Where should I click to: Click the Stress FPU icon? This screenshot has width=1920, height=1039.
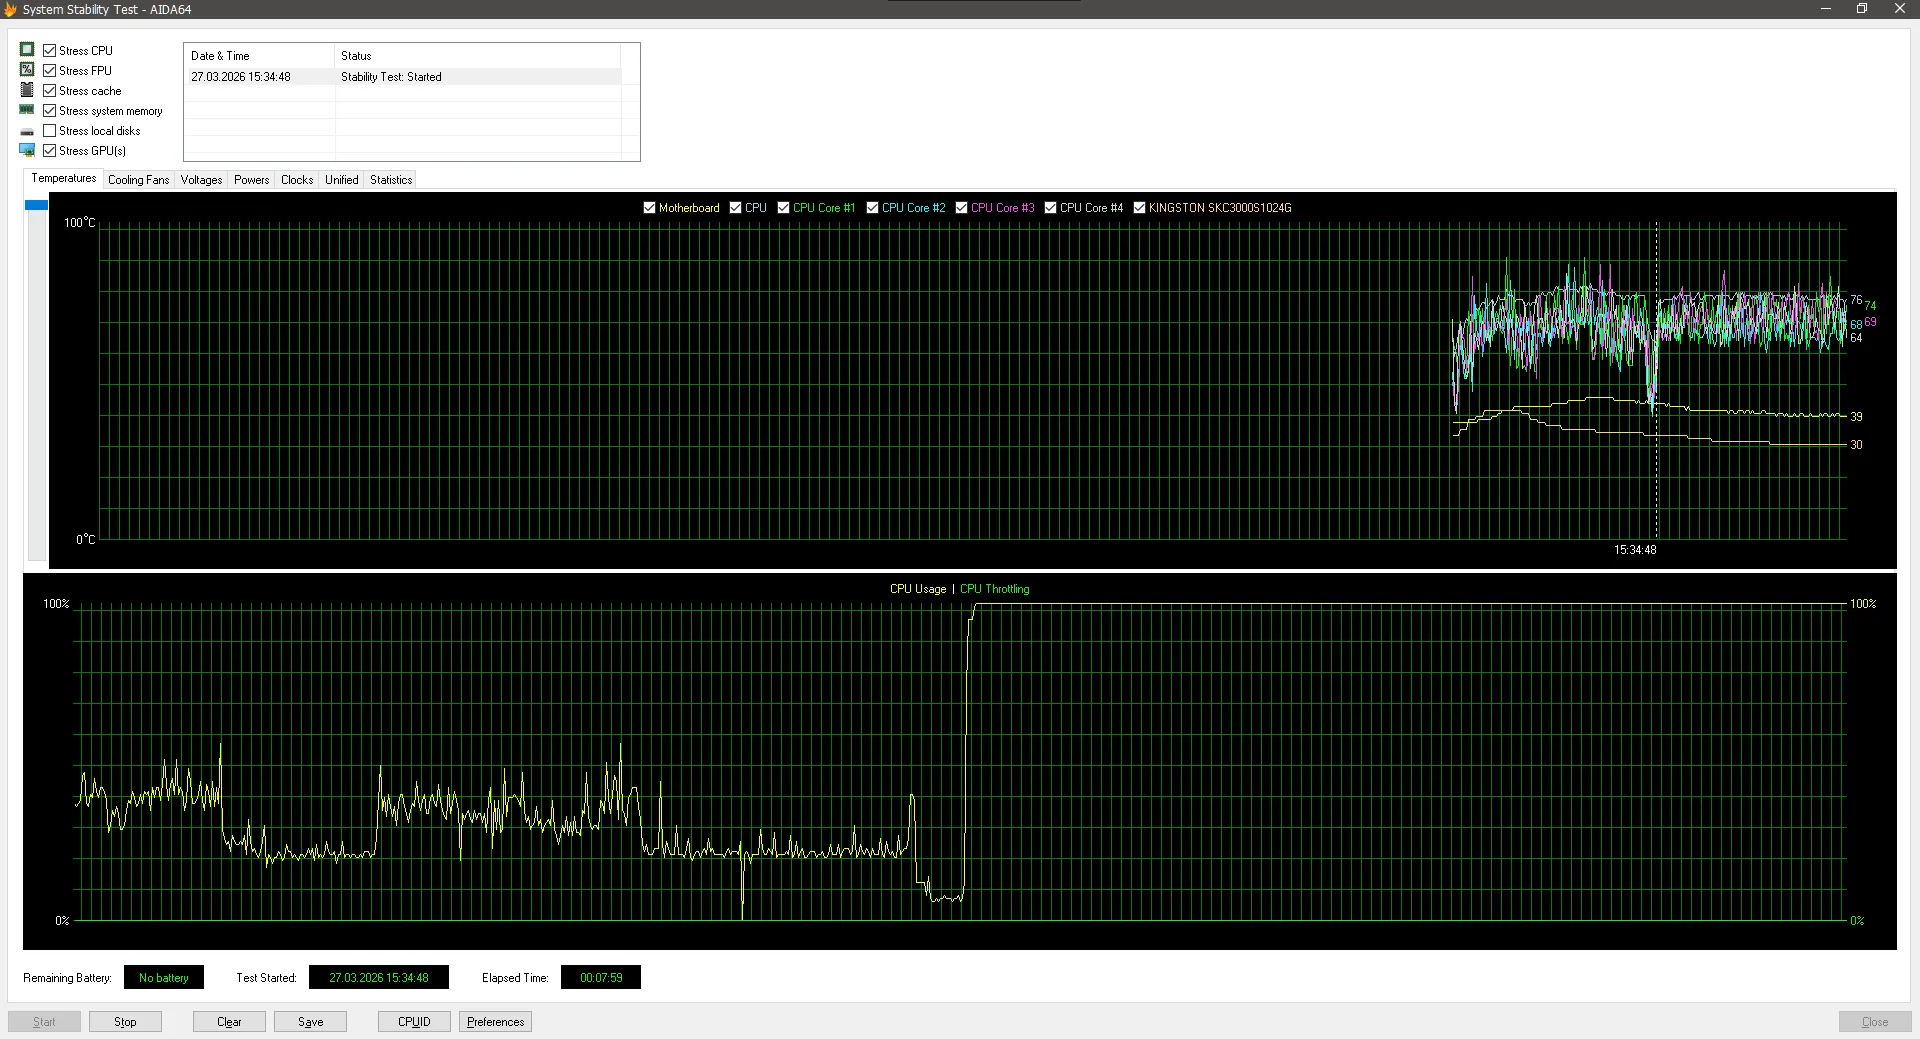tap(27, 70)
